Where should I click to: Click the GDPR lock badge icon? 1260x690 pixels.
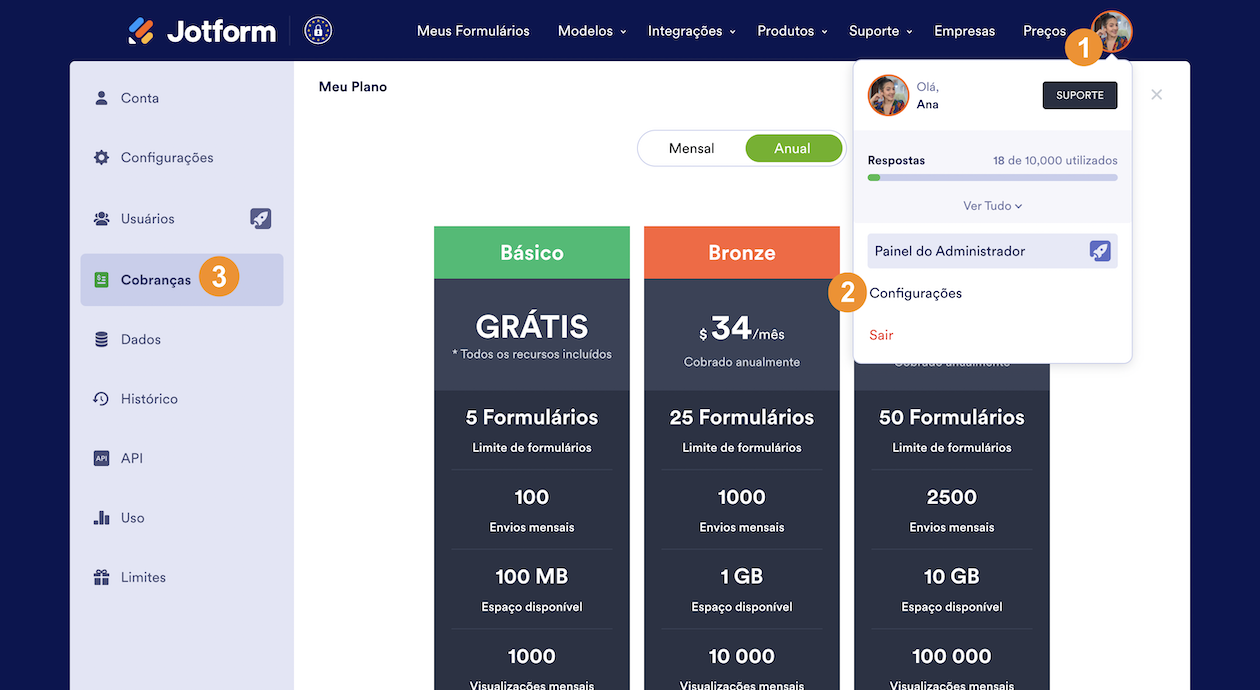[318, 31]
